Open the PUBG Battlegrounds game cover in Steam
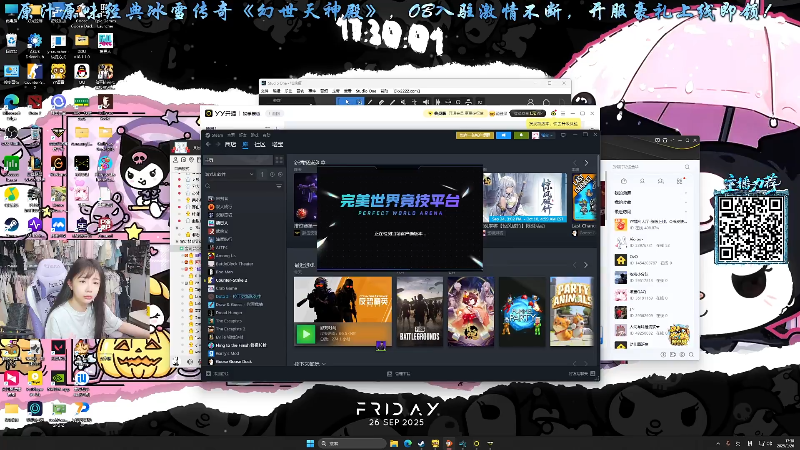The height and width of the screenshot is (450, 800). [419, 311]
